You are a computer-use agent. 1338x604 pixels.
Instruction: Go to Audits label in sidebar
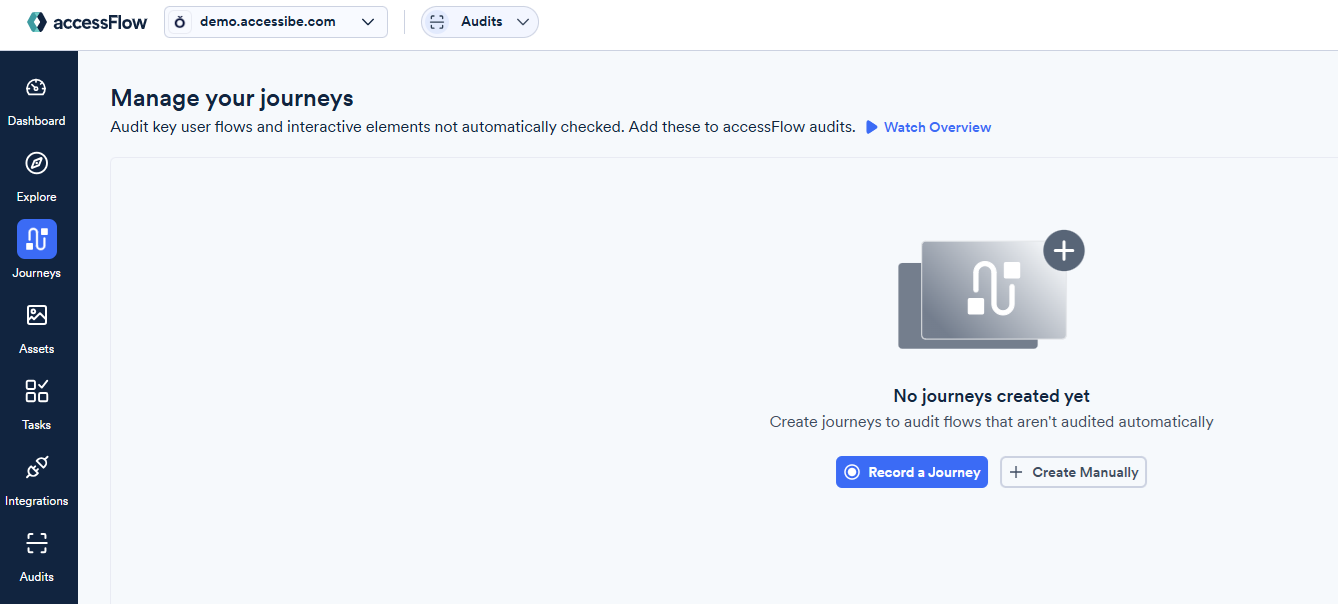pyautogui.click(x=37, y=577)
